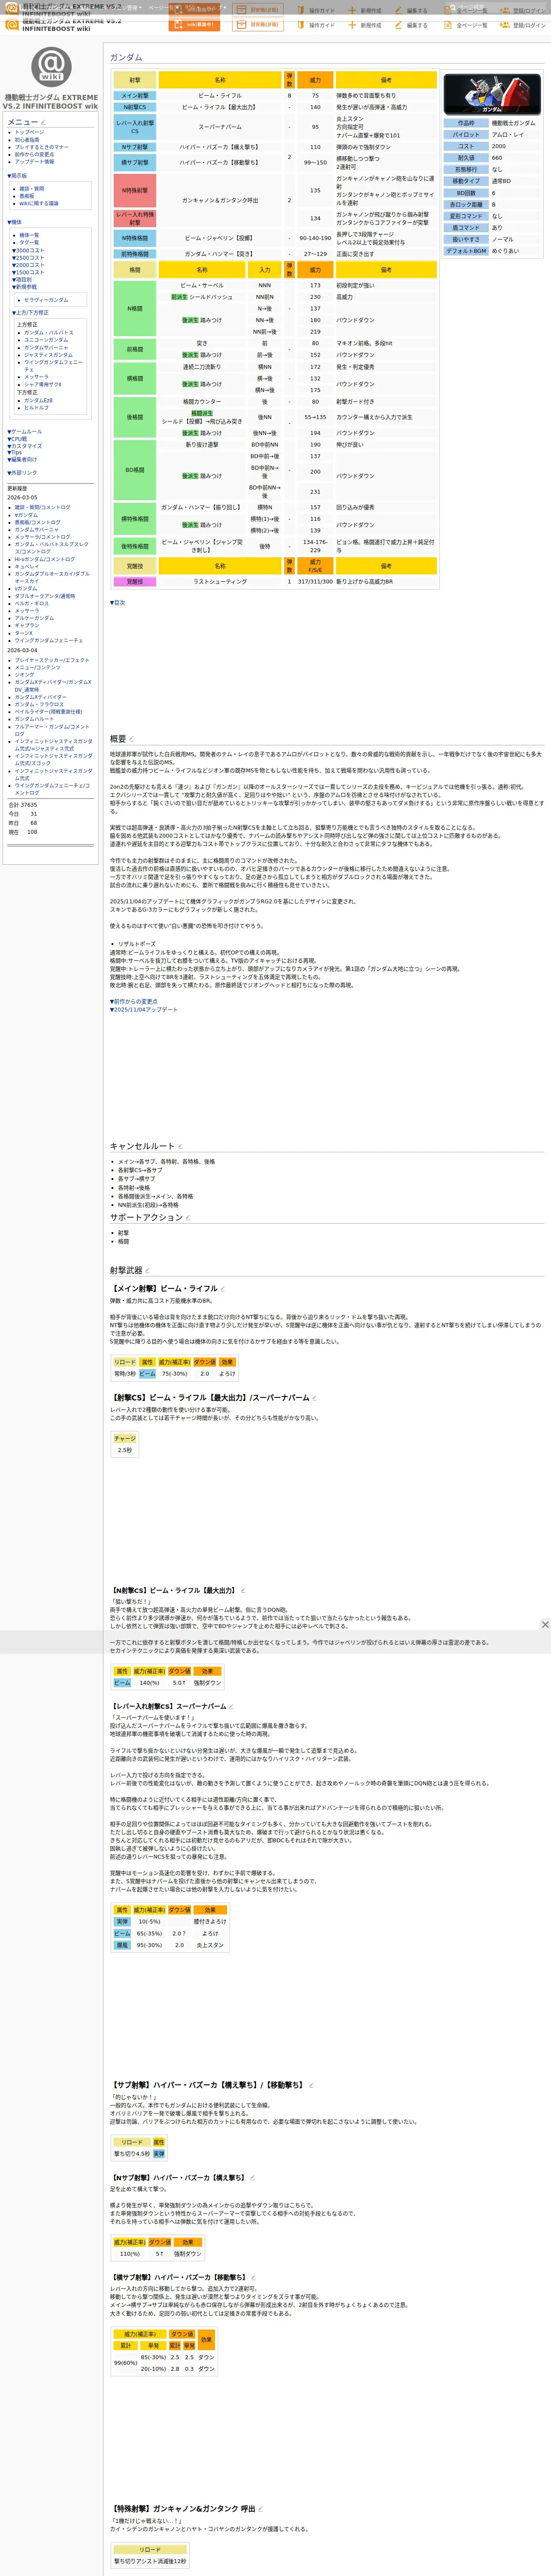This screenshot has width=551, height=2576.
Task: Click the @wiki circular logo
Action: pos(51,67)
